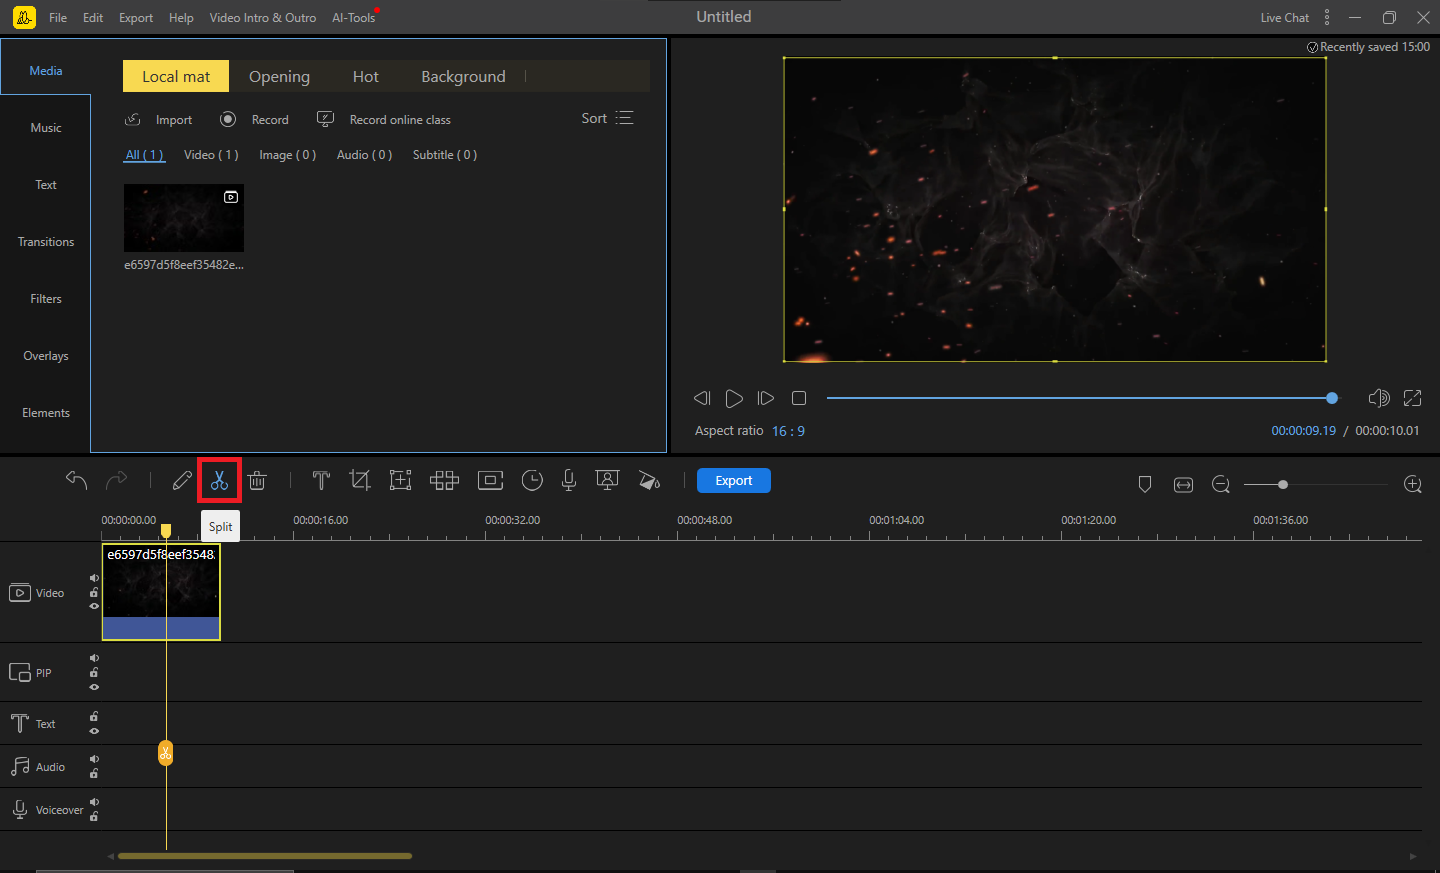Filter media by Video ( 1 )
1440x873 pixels.
pyautogui.click(x=211, y=155)
